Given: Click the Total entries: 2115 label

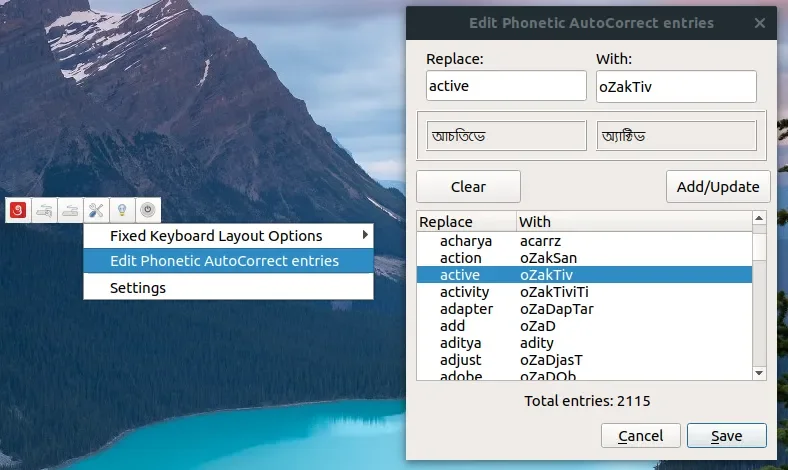Looking at the screenshot, I should 587,401.
